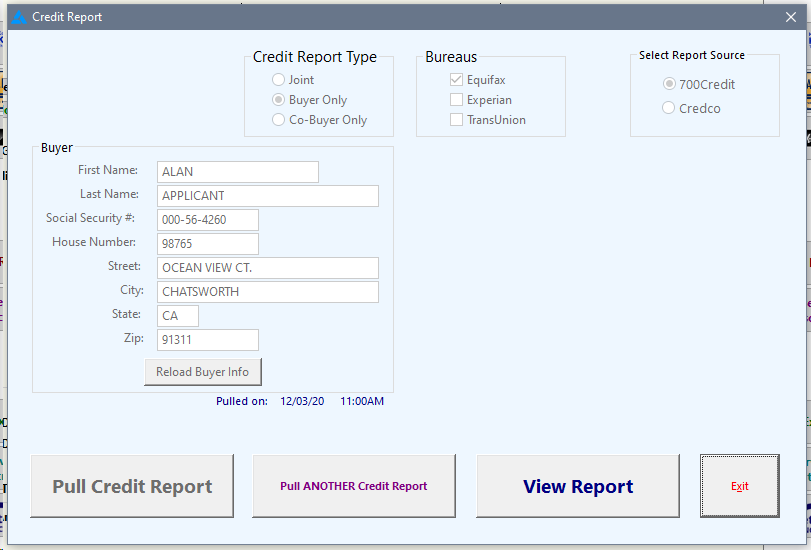
Task: Focus the Social Security number field
Action: click(208, 220)
